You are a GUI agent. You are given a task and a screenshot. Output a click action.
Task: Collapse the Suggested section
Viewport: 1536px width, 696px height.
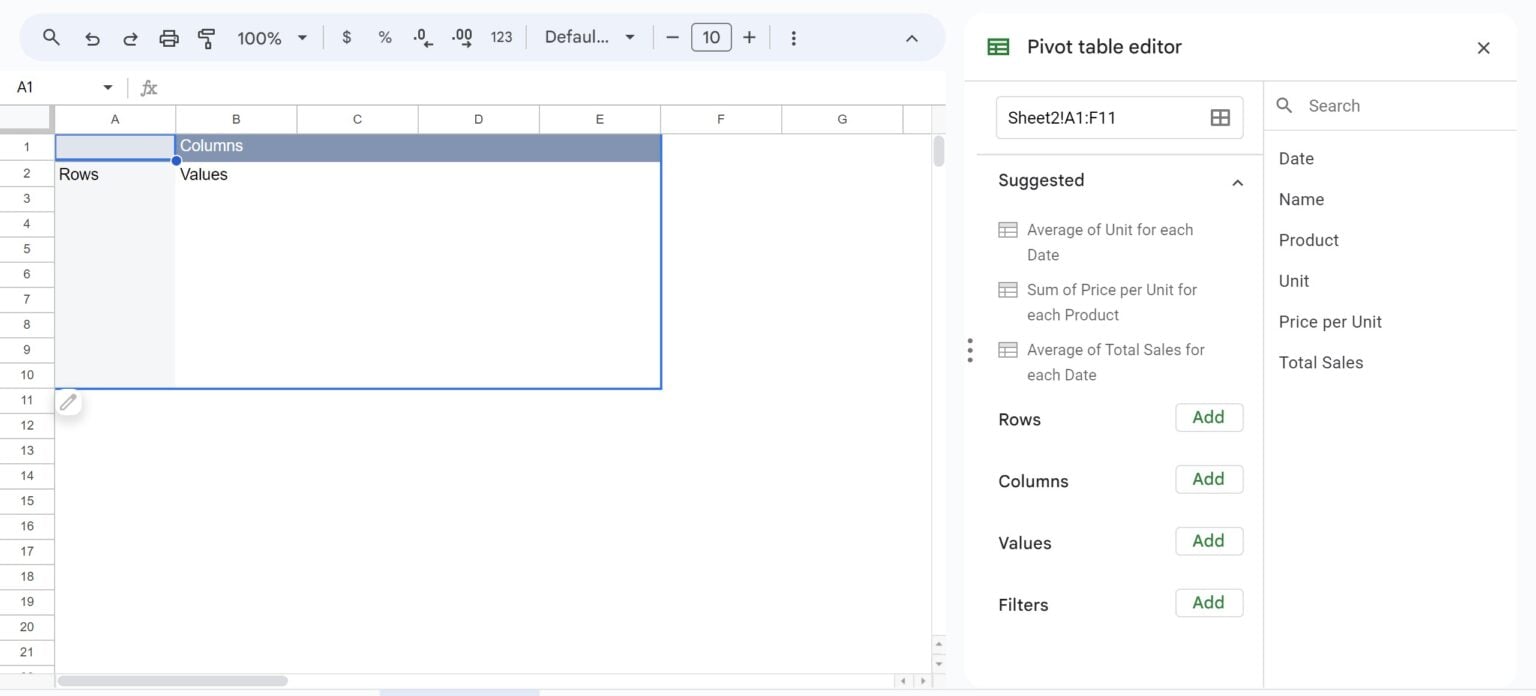[1238, 182]
